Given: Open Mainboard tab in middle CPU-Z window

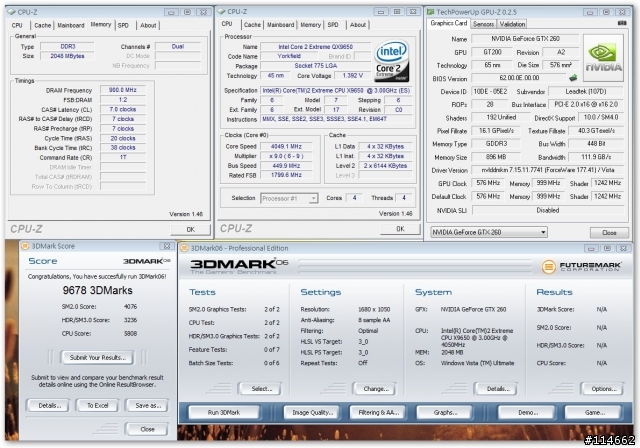Looking at the screenshot, I should [x=280, y=25].
